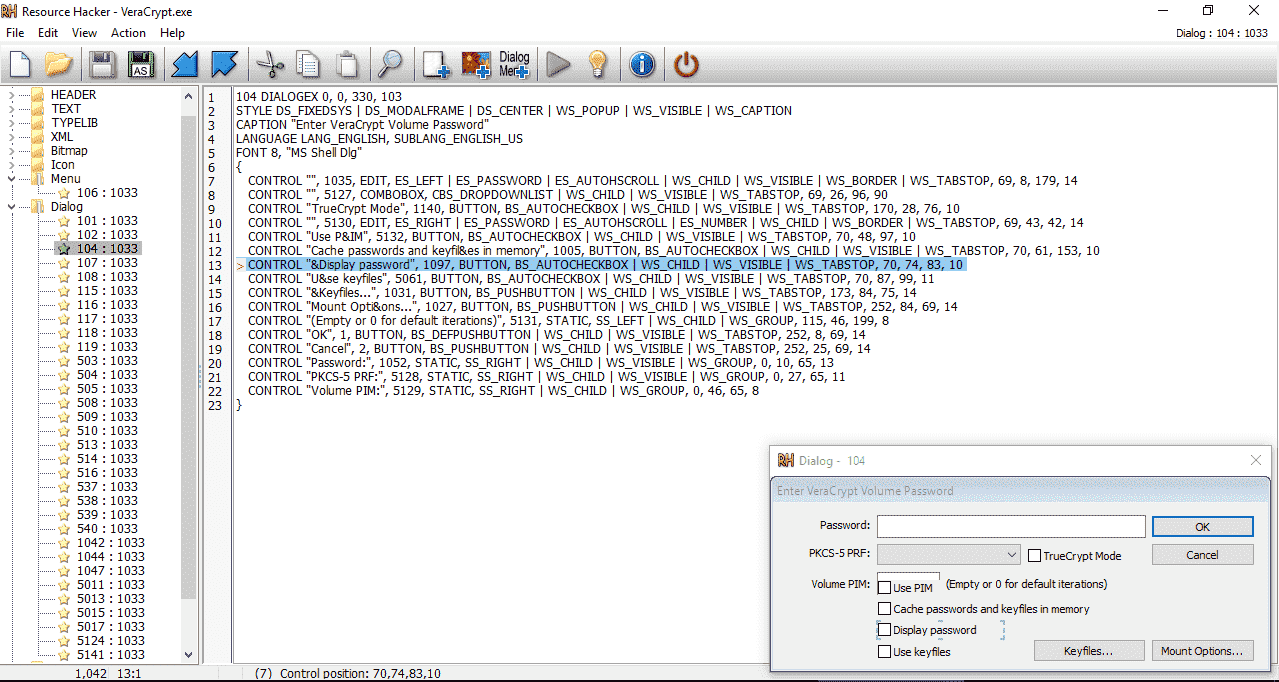Click the Compile script play icon
The height and width of the screenshot is (682, 1279).
pos(559,65)
